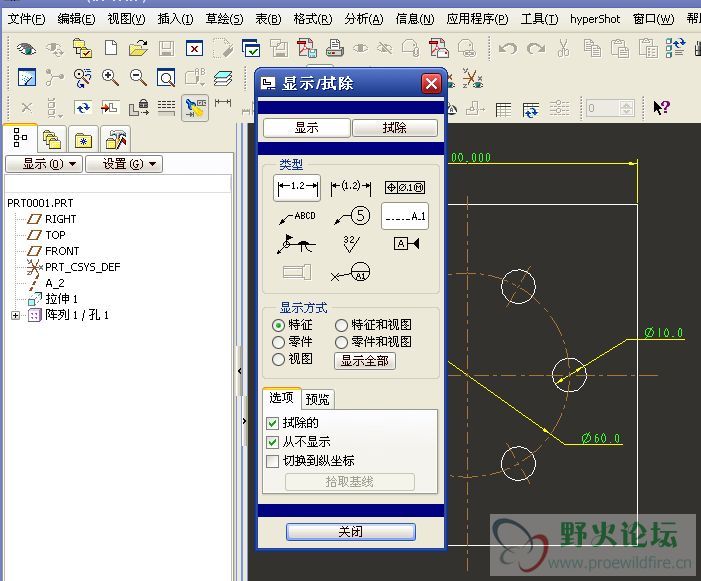Screen dimensions: 701x581
Task: Click the zoom in magnifier icon
Action: 110,78
